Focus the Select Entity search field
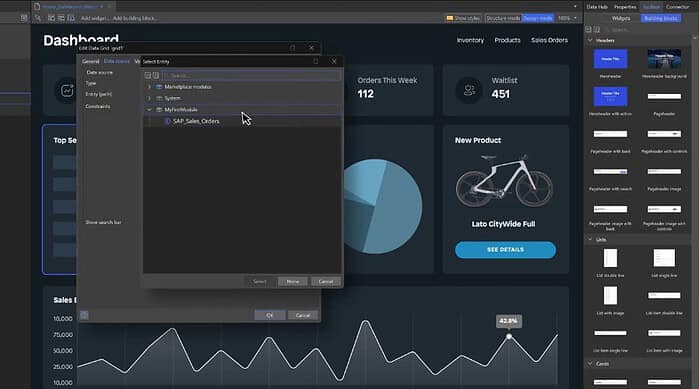This screenshot has width=699, height=389. [x=251, y=75]
